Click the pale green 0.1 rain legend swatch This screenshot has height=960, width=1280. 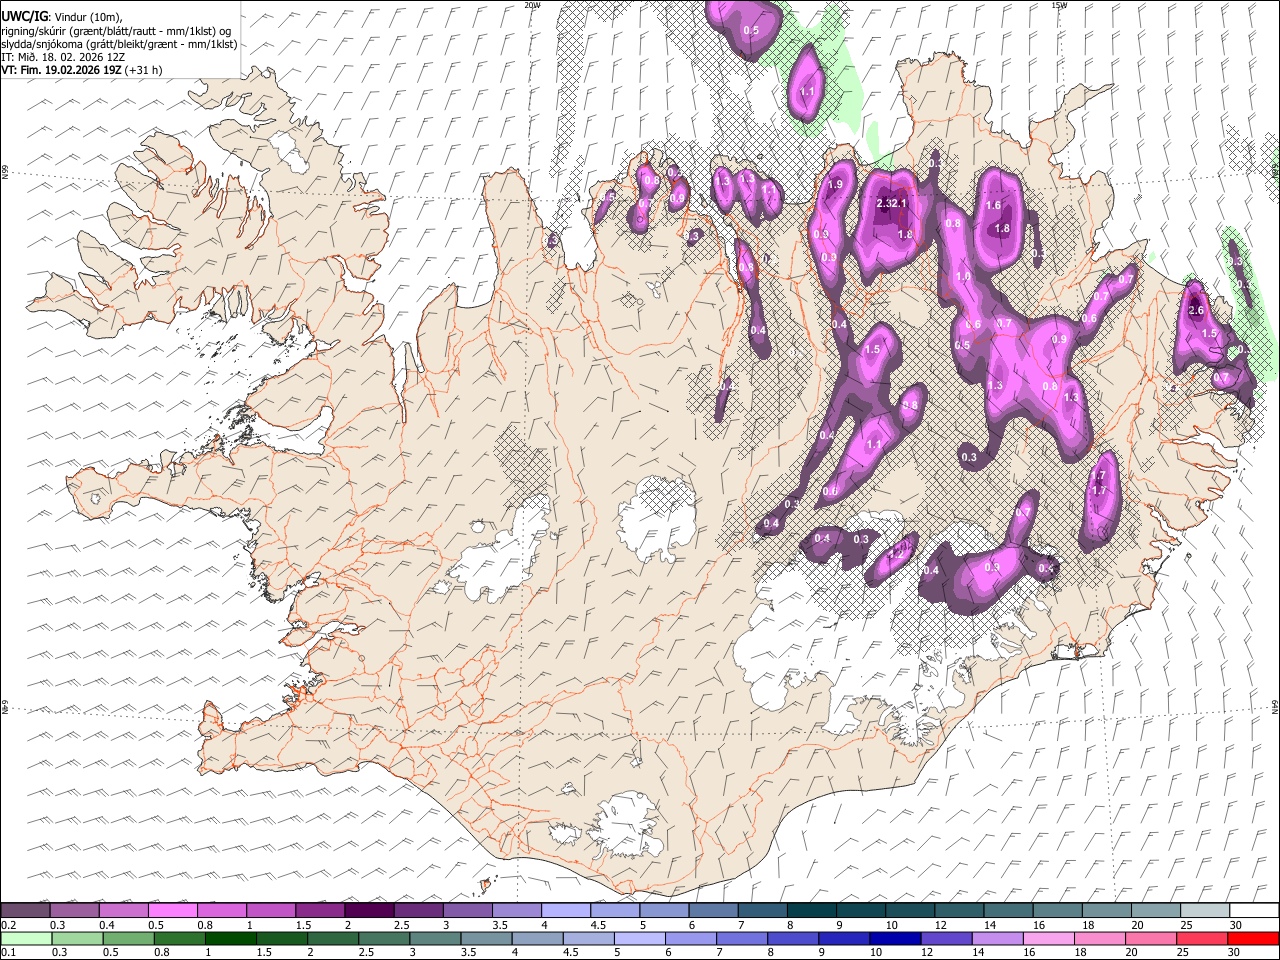(26, 938)
